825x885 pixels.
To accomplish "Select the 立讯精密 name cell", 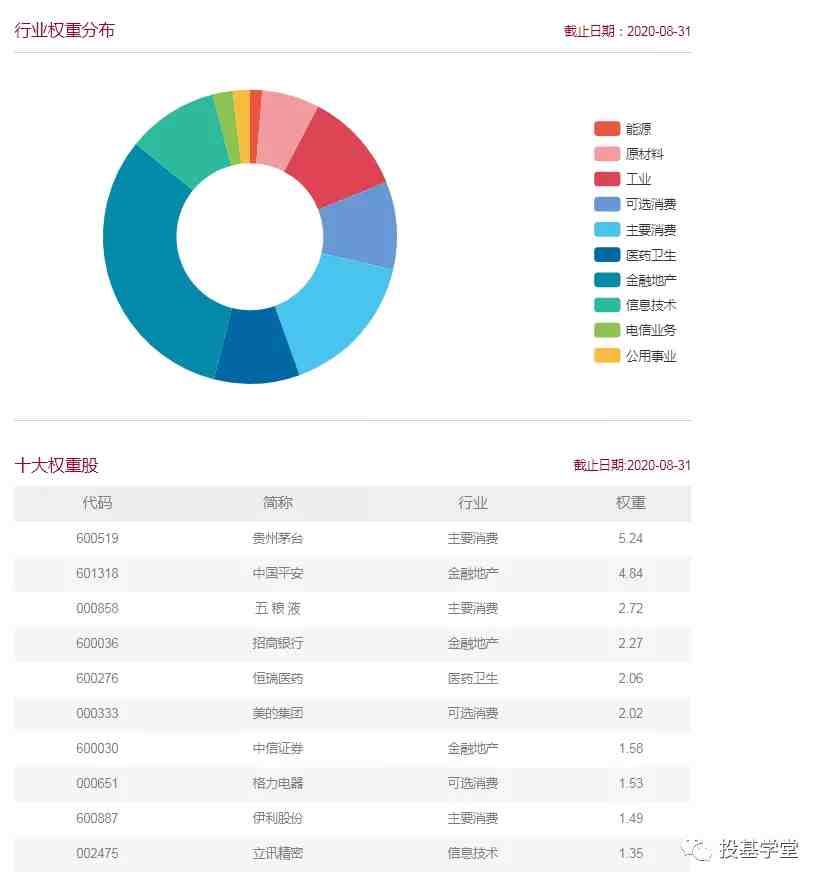I will pyautogui.click(x=278, y=853).
